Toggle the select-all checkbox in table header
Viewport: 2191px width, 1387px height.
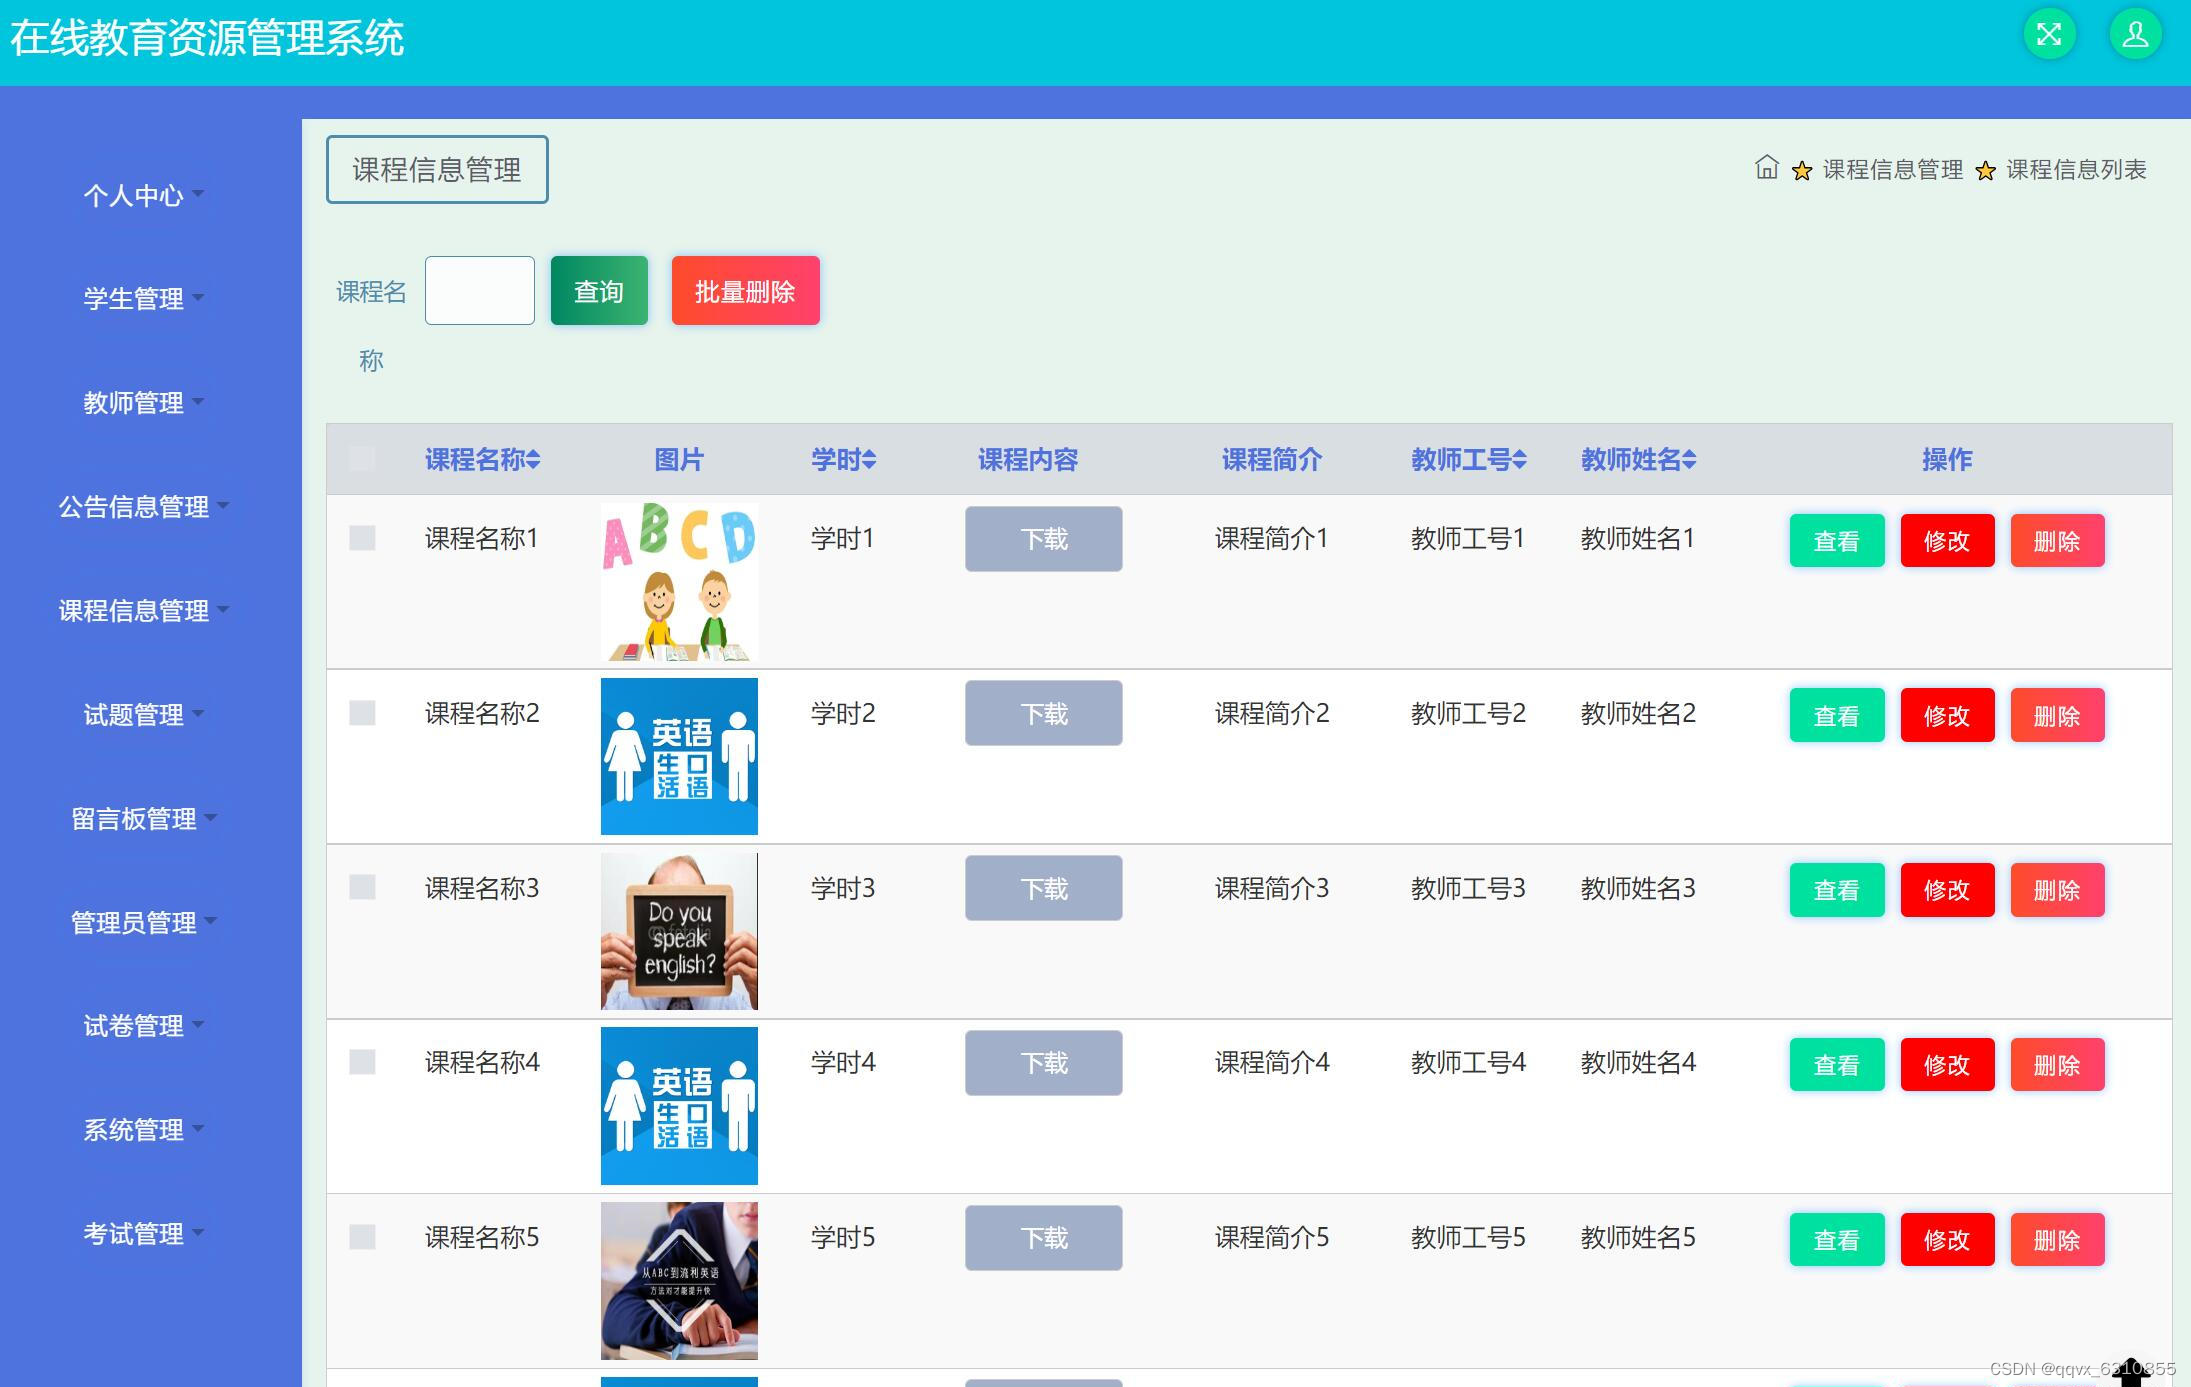(362, 459)
